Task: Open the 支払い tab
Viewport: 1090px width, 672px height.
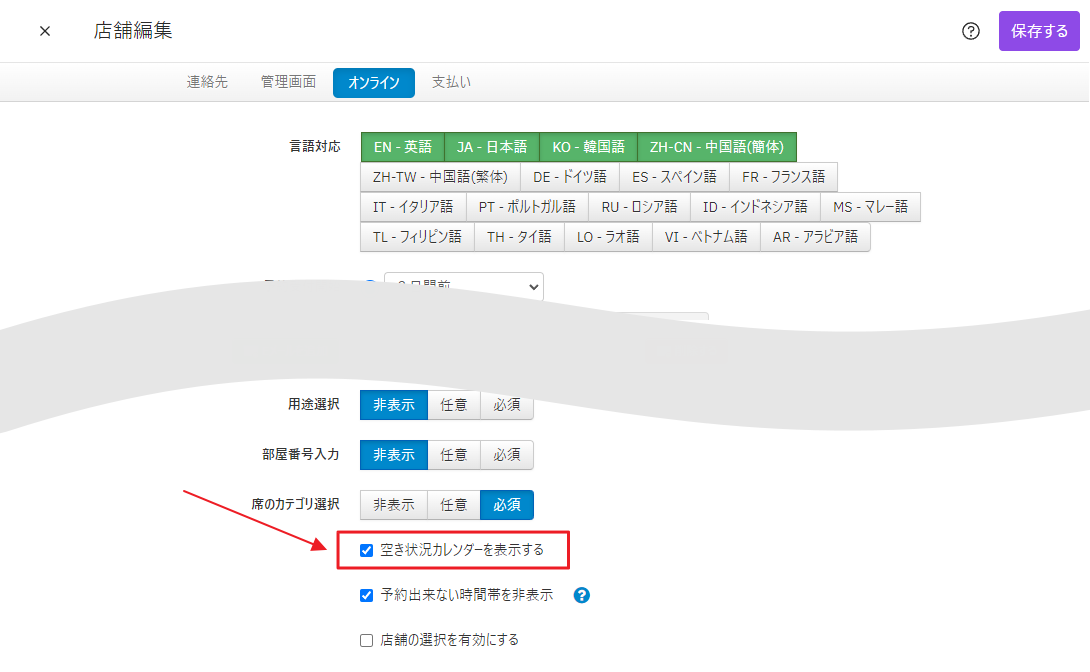Action: pyautogui.click(x=451, y=82)
